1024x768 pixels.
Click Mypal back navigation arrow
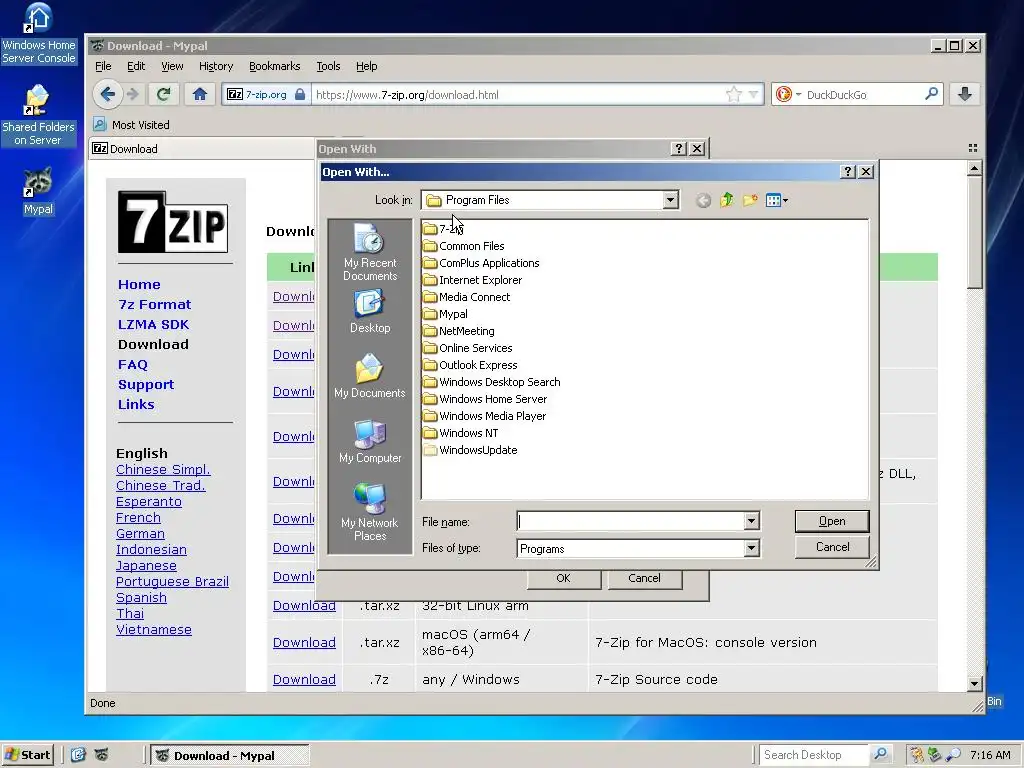coord(108,95)
